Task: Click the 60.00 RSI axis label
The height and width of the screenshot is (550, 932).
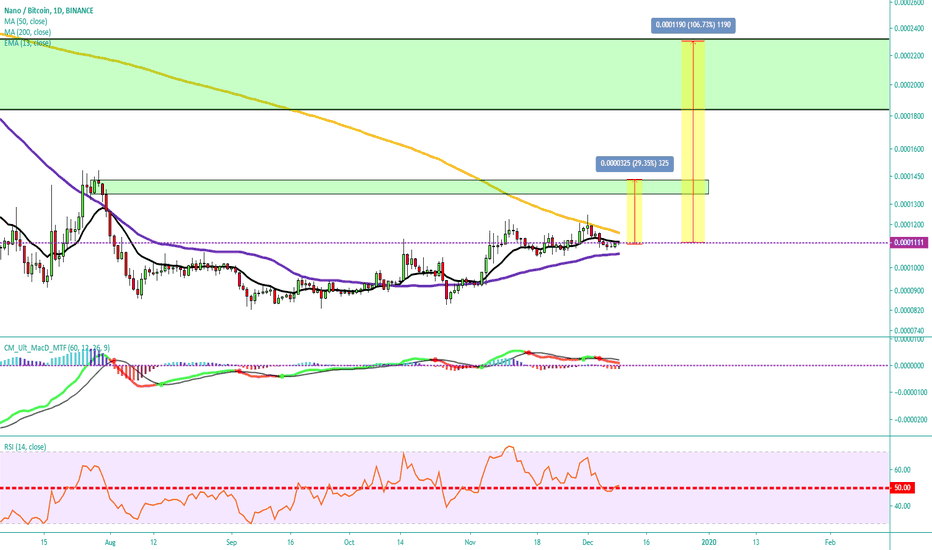Action: 902,470
